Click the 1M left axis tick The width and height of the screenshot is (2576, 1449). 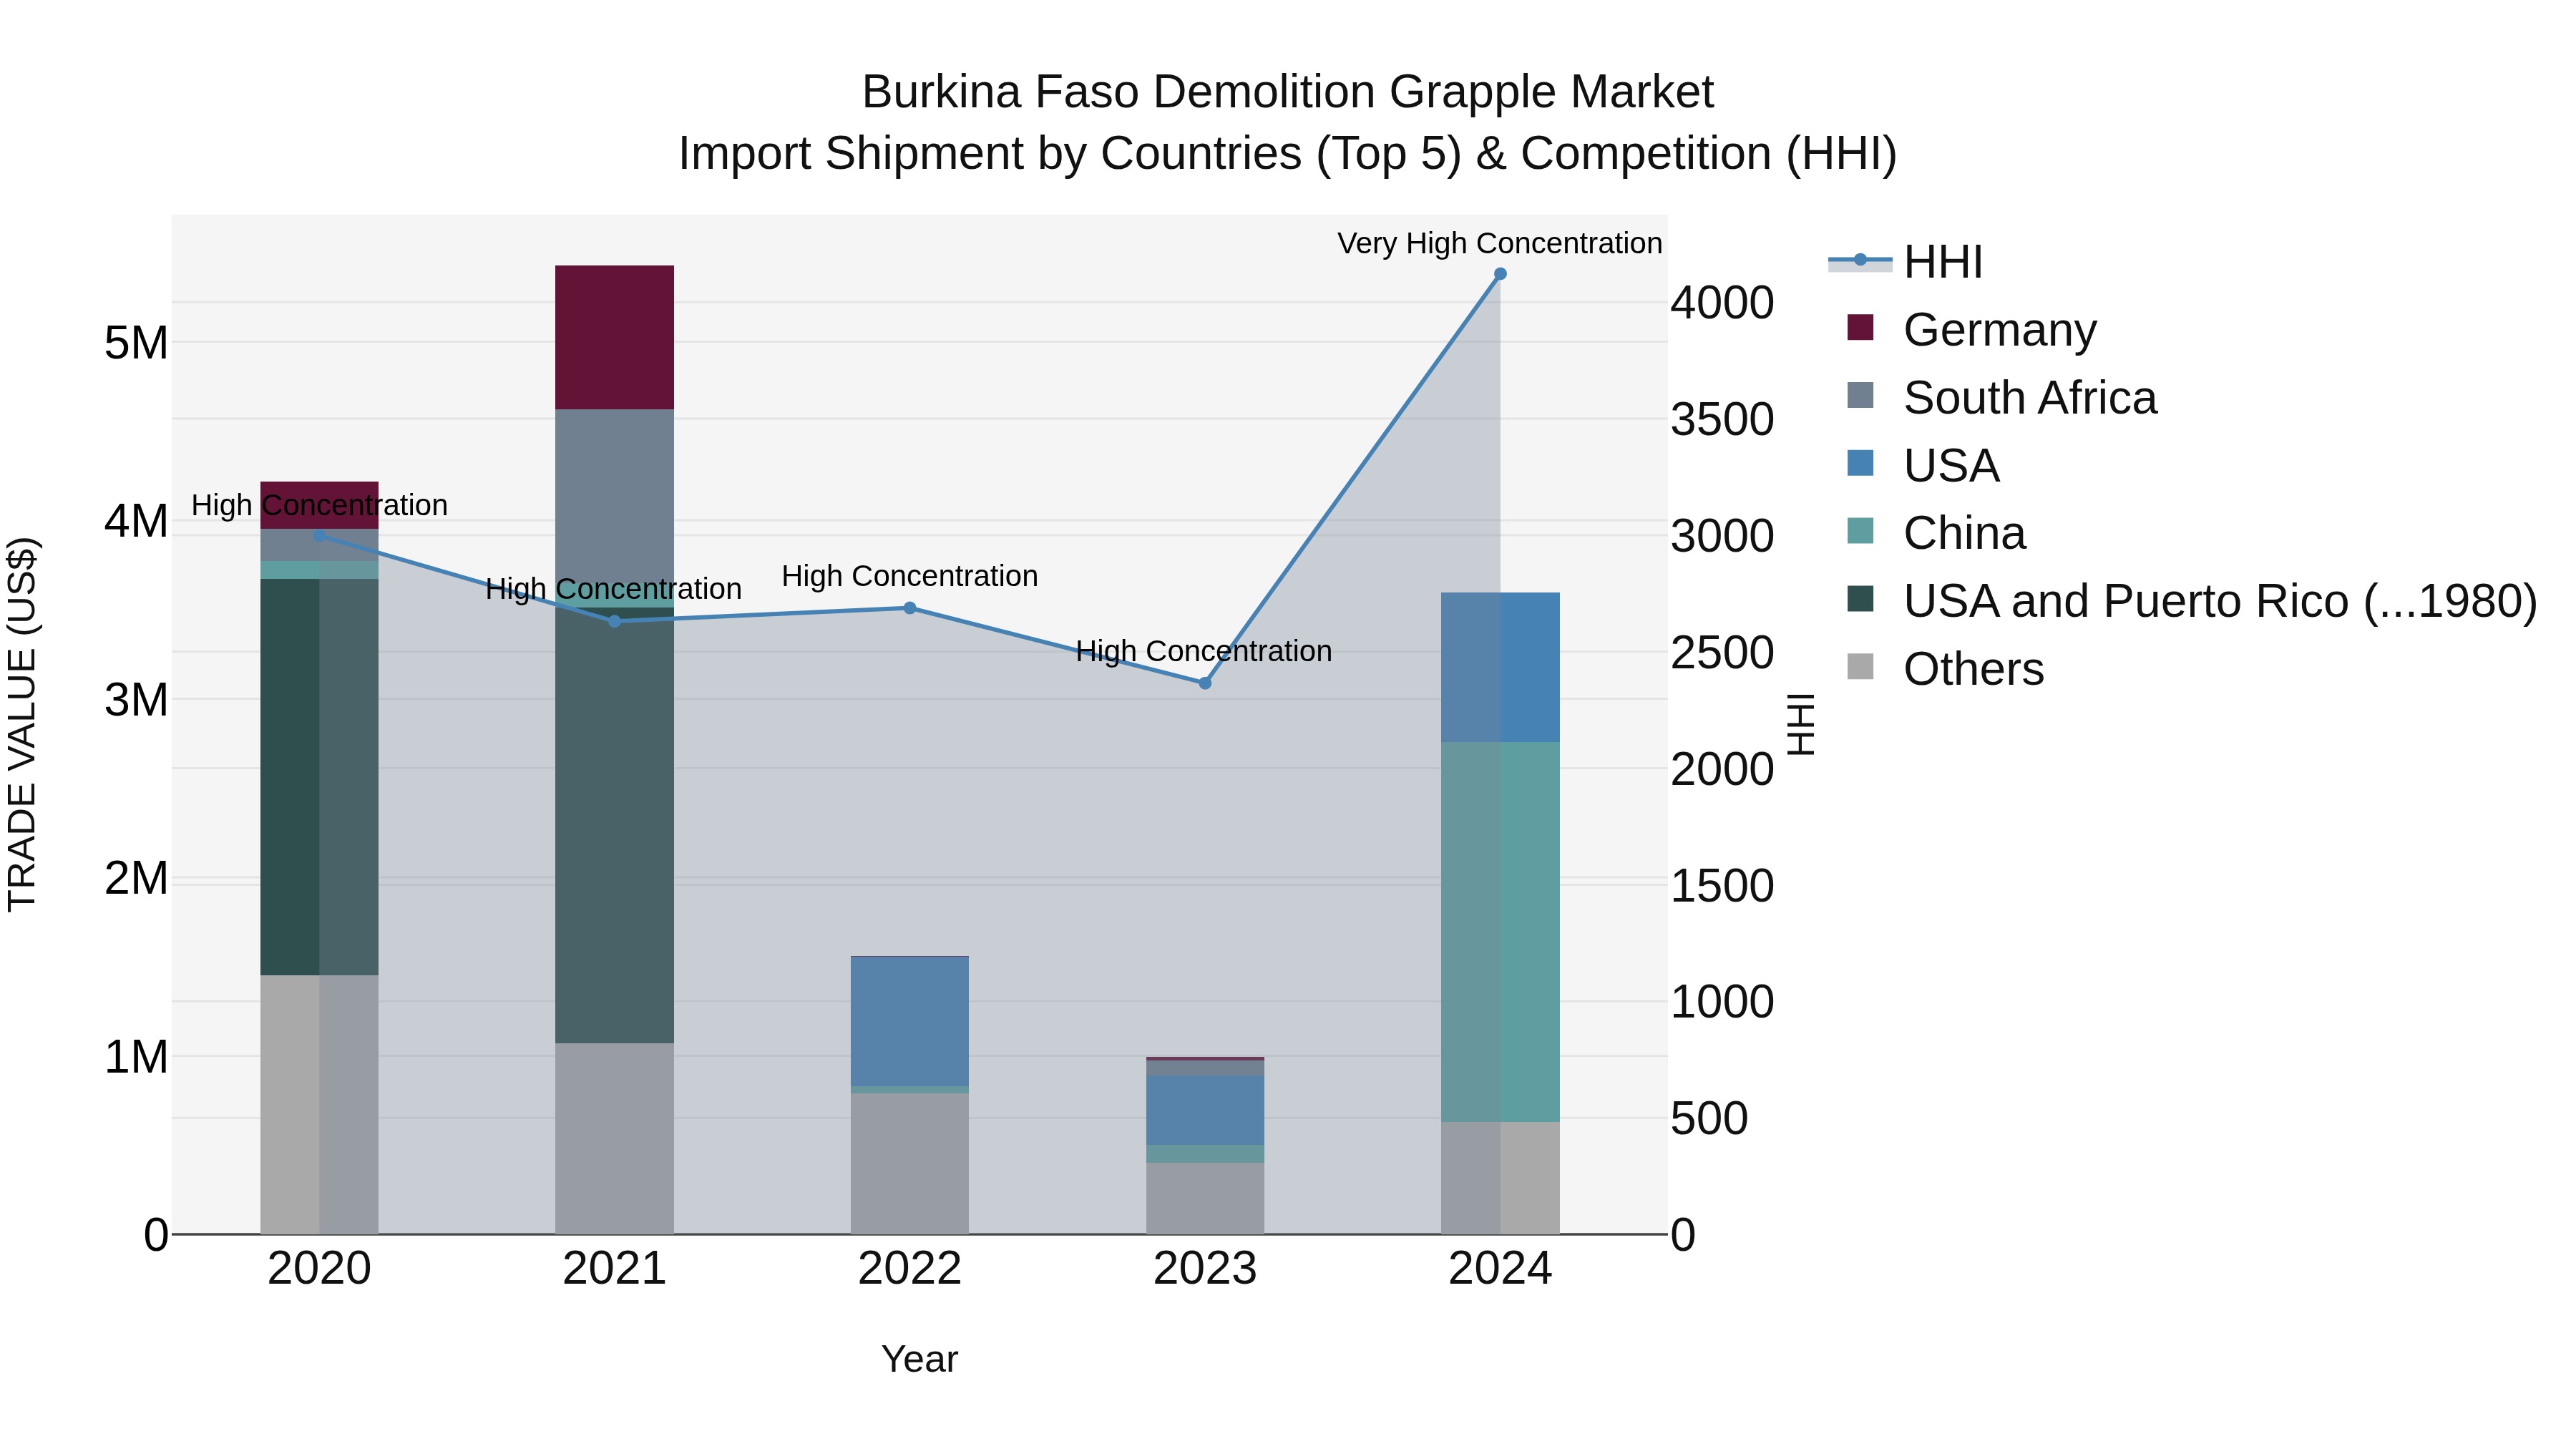(x=136, y=1057)
